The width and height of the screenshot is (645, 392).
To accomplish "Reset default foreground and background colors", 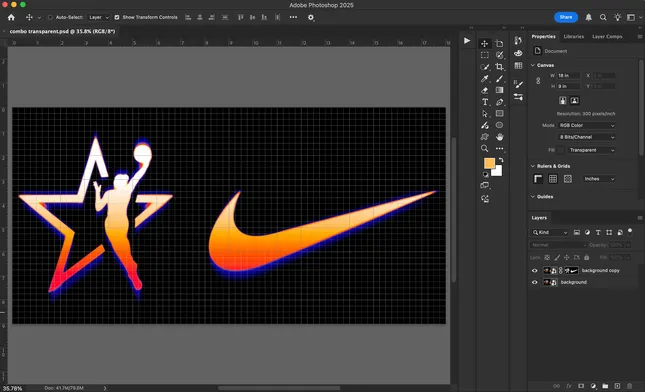I will (x=485, y=174).
